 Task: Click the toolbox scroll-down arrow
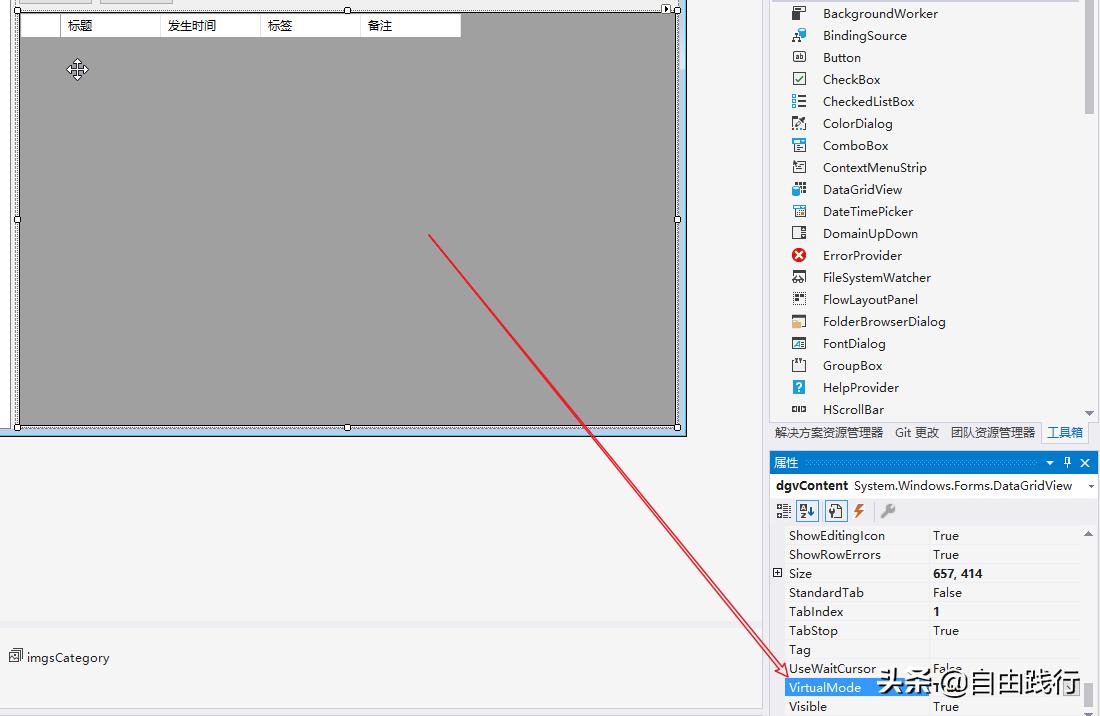tap(1089, 413)
